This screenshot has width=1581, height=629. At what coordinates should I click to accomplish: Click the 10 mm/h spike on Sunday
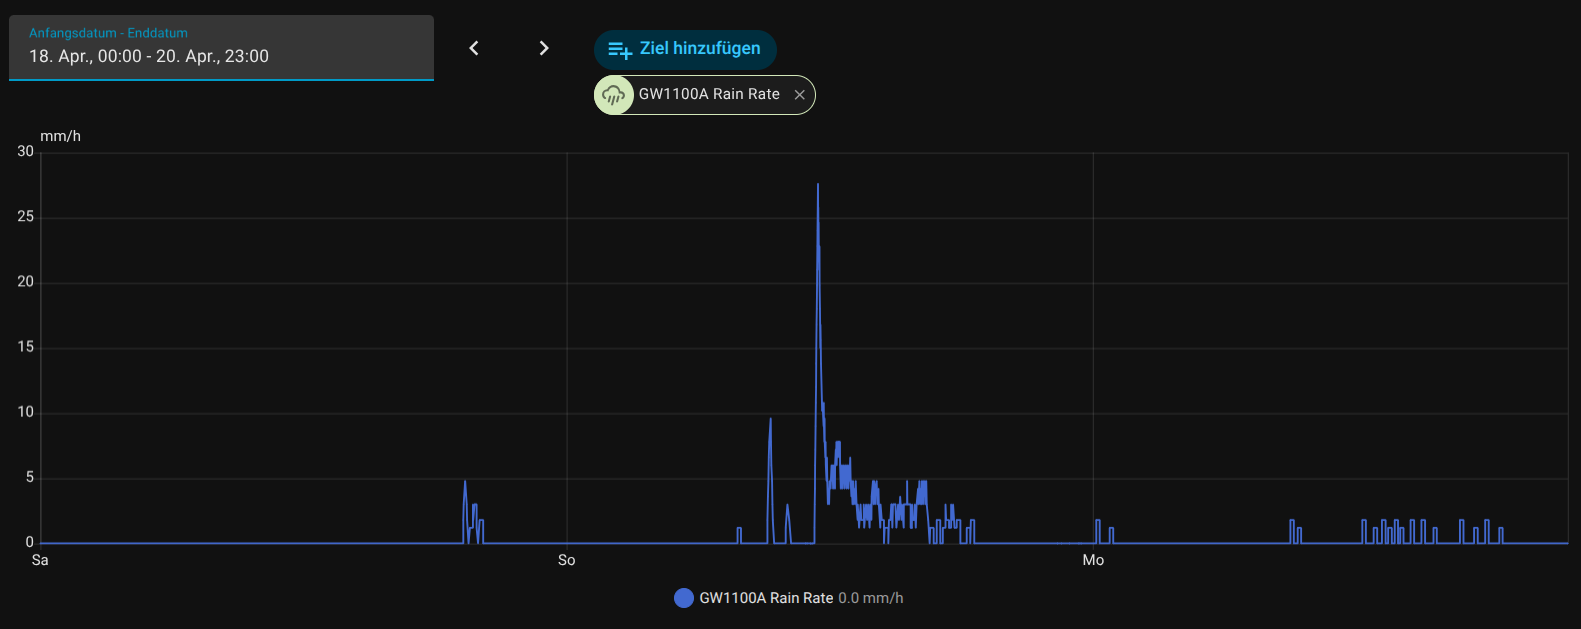(x=770, y=420)
